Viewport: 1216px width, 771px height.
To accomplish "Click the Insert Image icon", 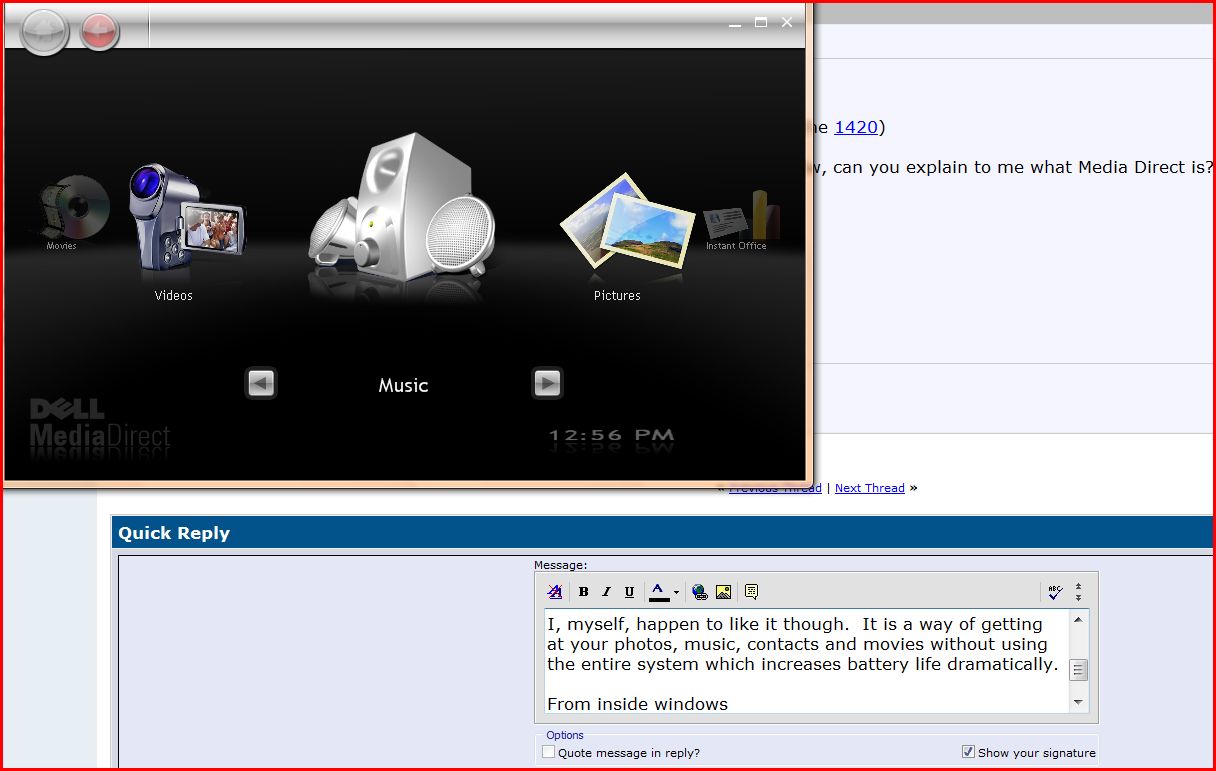I will click(724, 592).
